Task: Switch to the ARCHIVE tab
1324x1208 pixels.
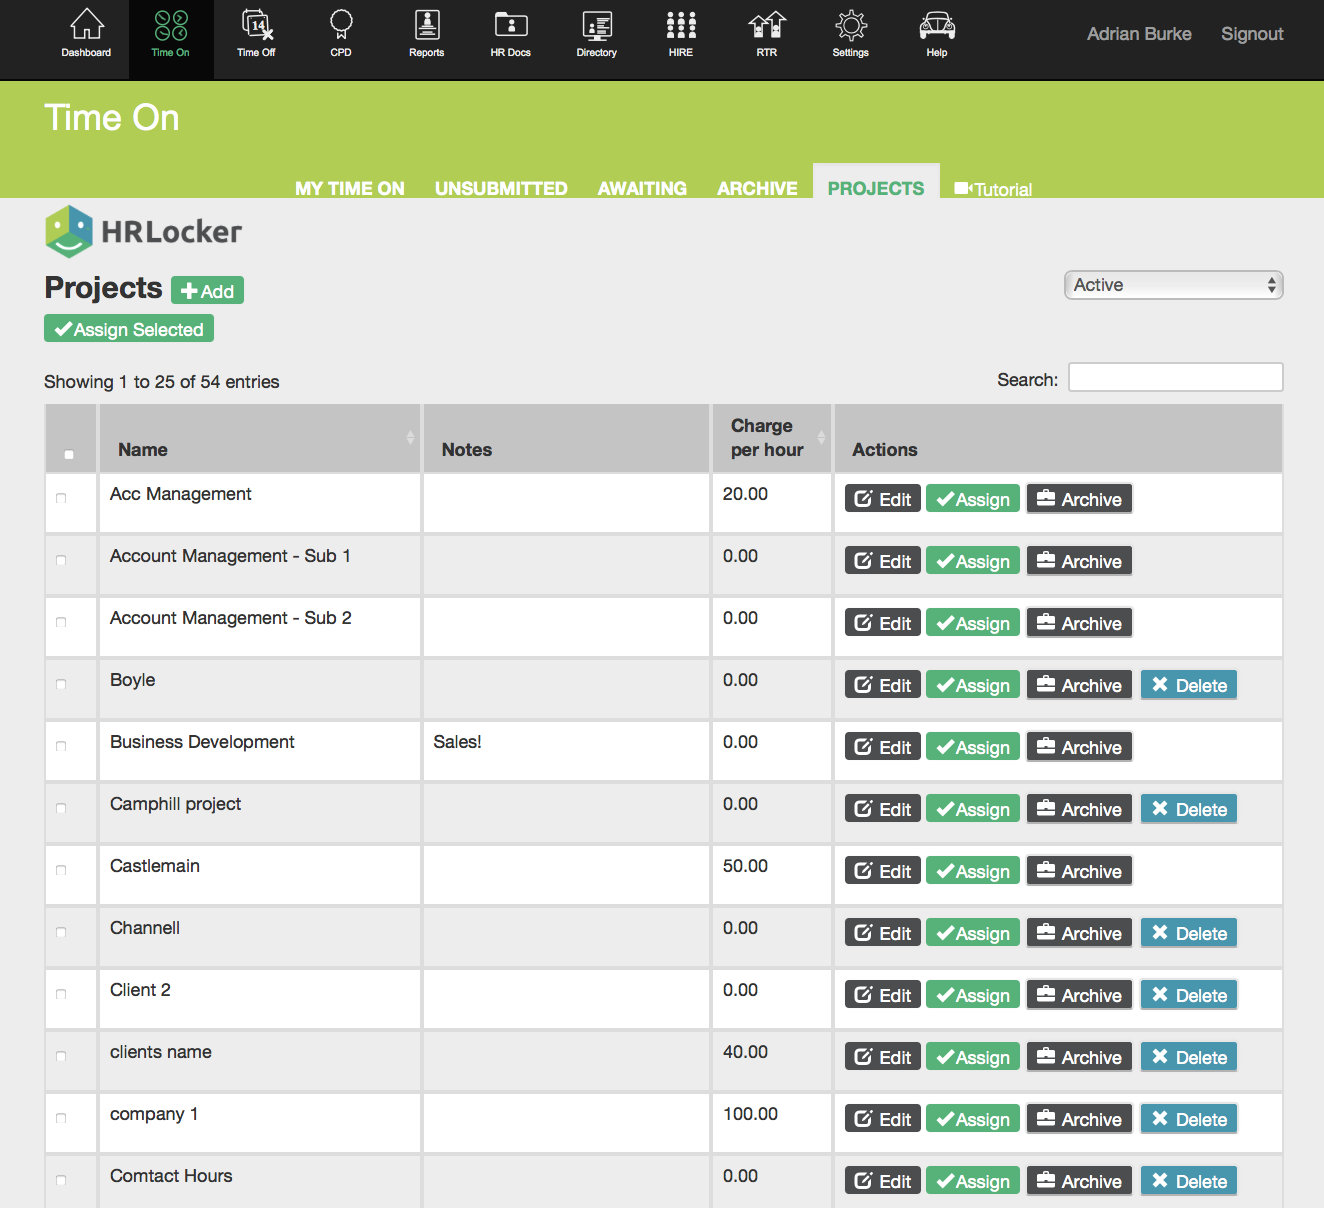Action: click(757, 188)
